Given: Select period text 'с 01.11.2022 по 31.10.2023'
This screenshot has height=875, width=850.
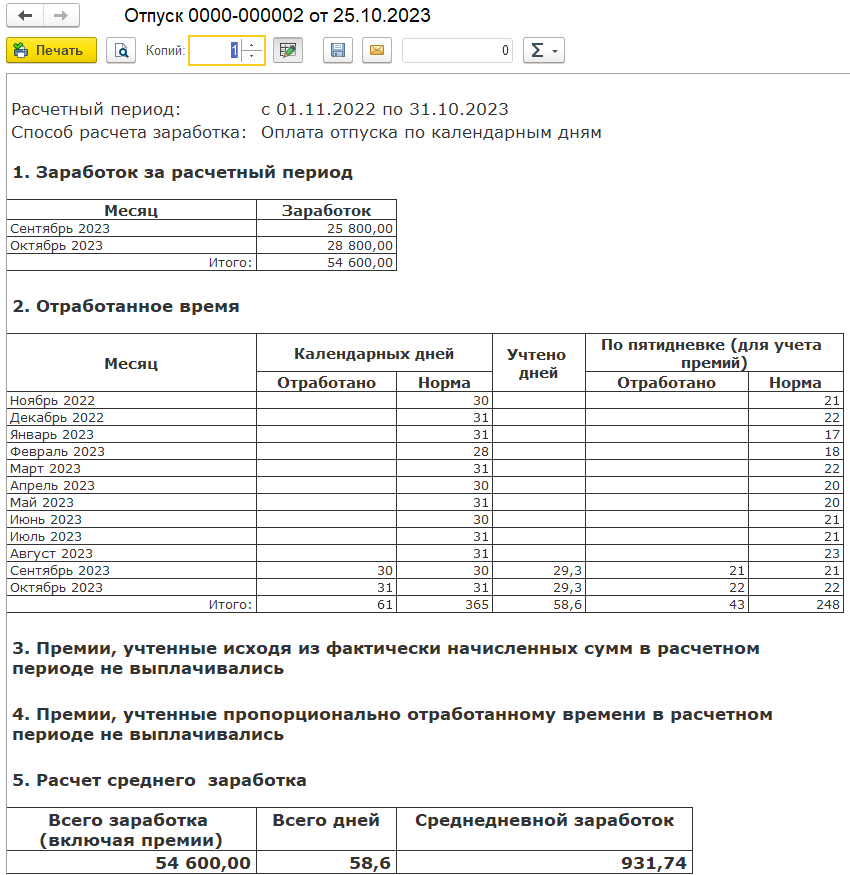Looking at the screenshot, I should click(385, 109).
